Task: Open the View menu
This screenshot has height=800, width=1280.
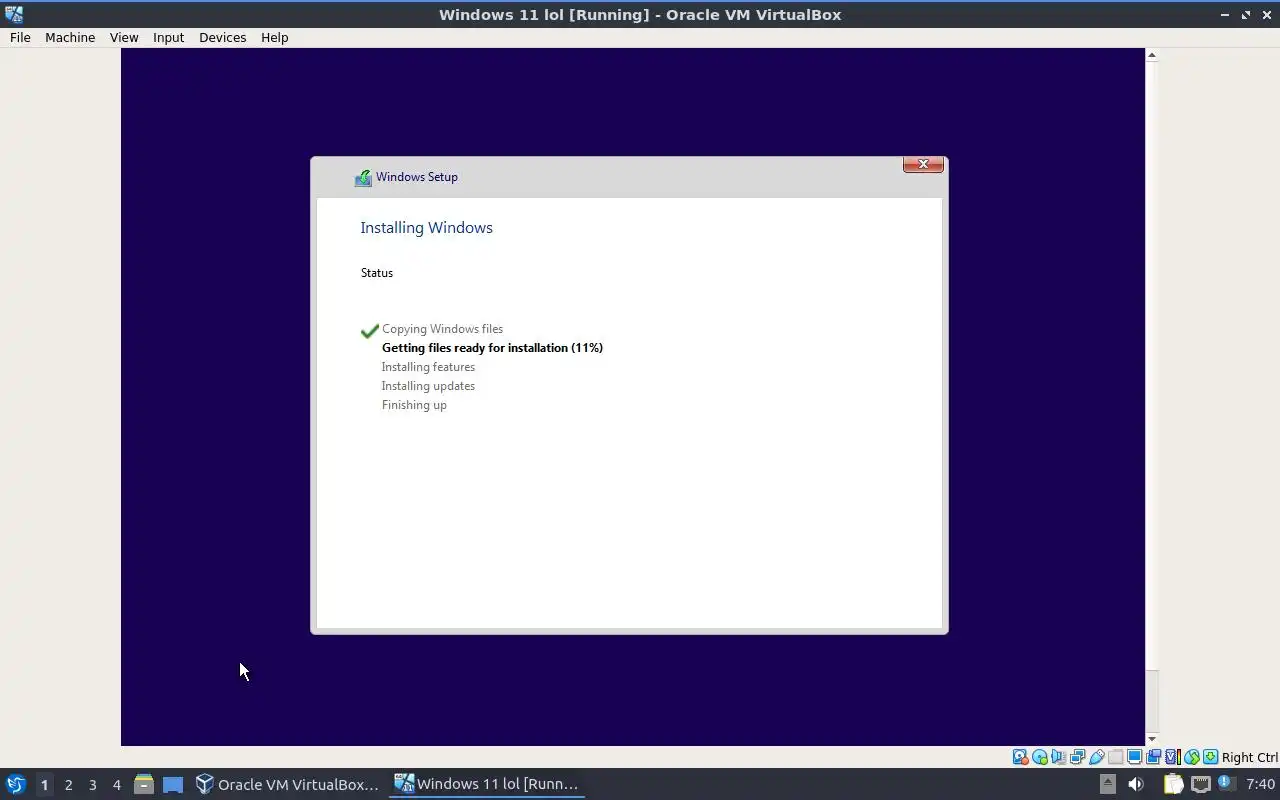Action: (x=124, y=37)
